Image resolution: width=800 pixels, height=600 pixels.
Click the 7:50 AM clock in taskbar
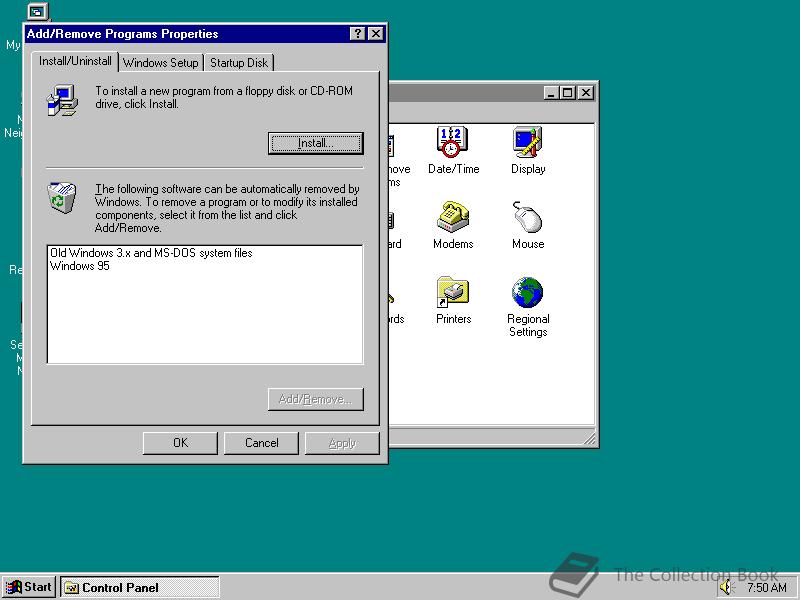766,588
